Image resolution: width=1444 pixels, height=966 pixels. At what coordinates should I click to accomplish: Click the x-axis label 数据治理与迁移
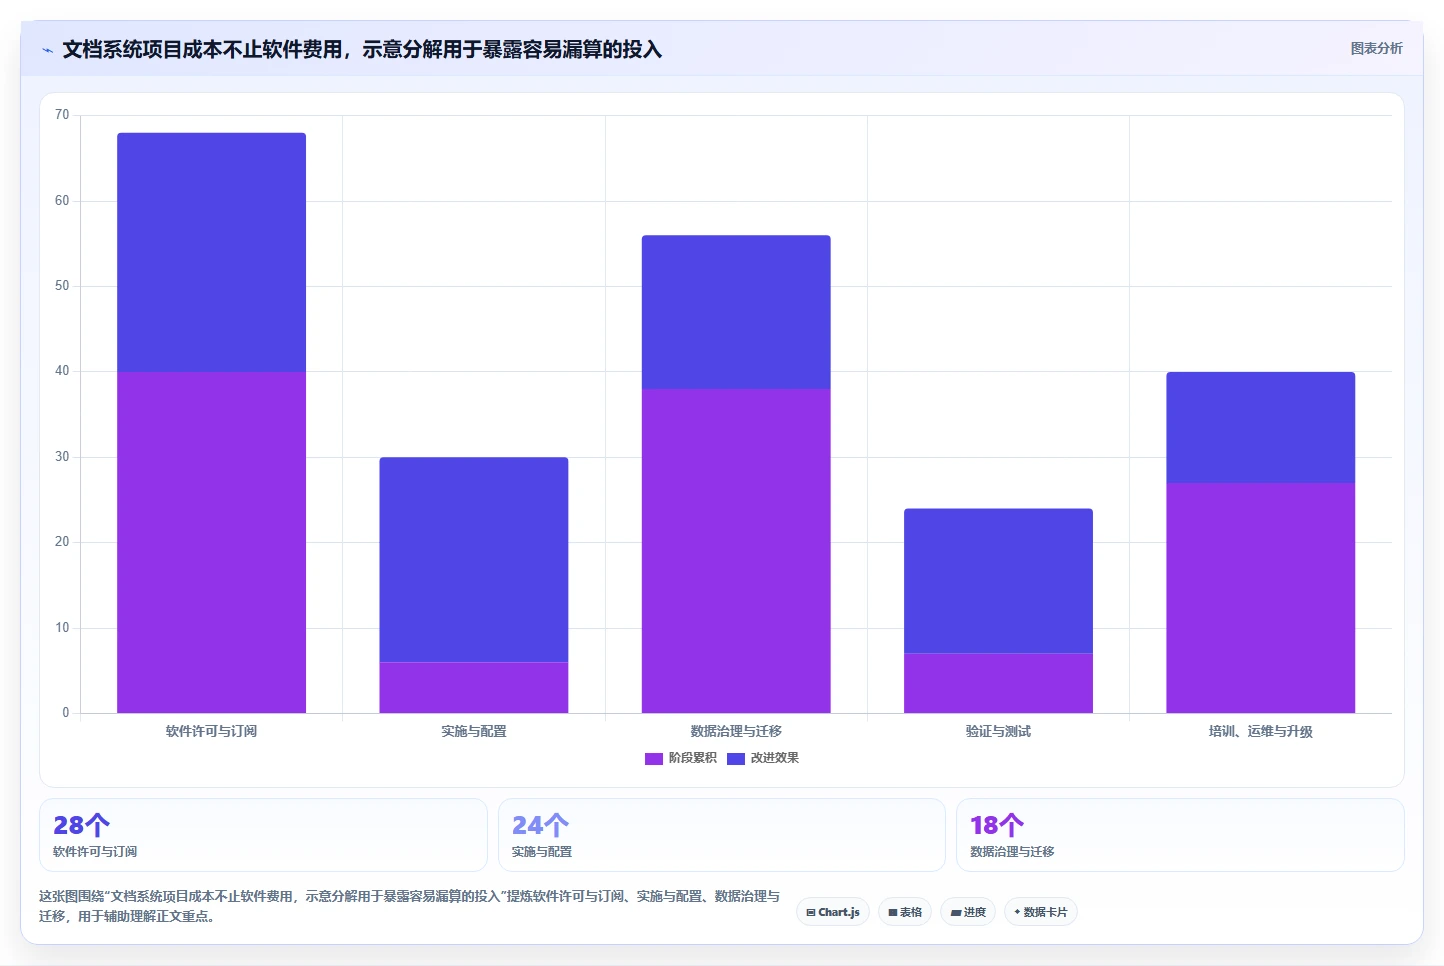pos(736,731)
